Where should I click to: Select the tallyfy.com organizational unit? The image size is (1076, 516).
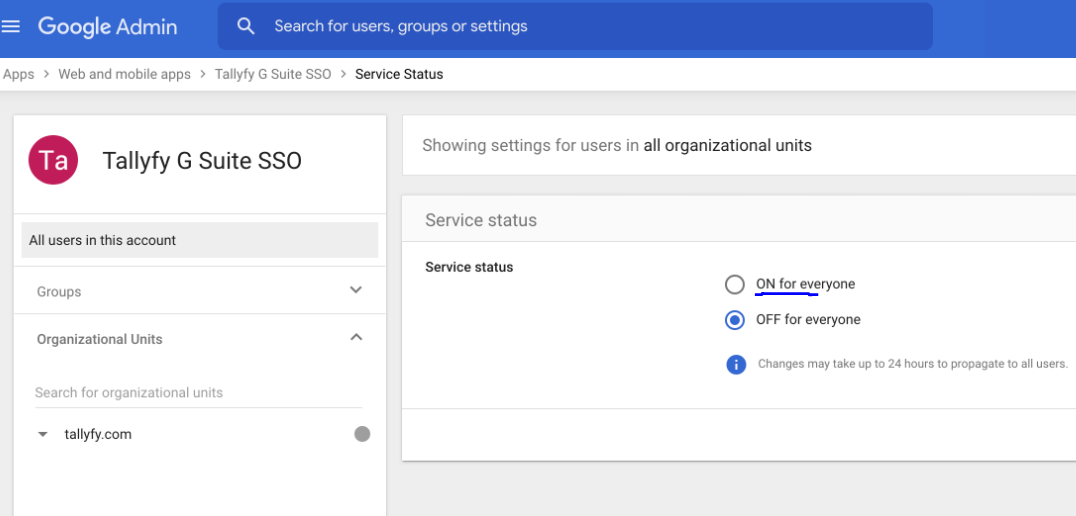98,434
